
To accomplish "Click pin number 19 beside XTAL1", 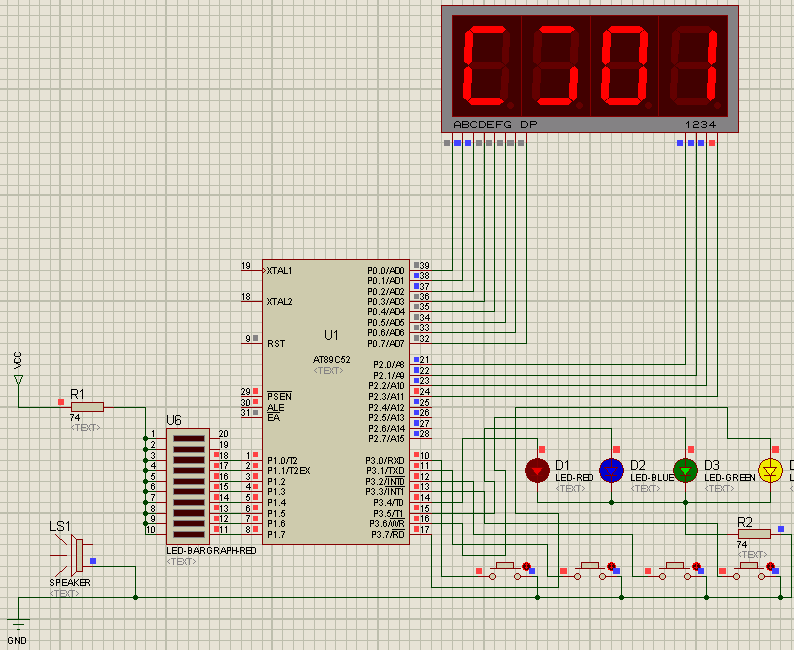I will pos(246,266).
